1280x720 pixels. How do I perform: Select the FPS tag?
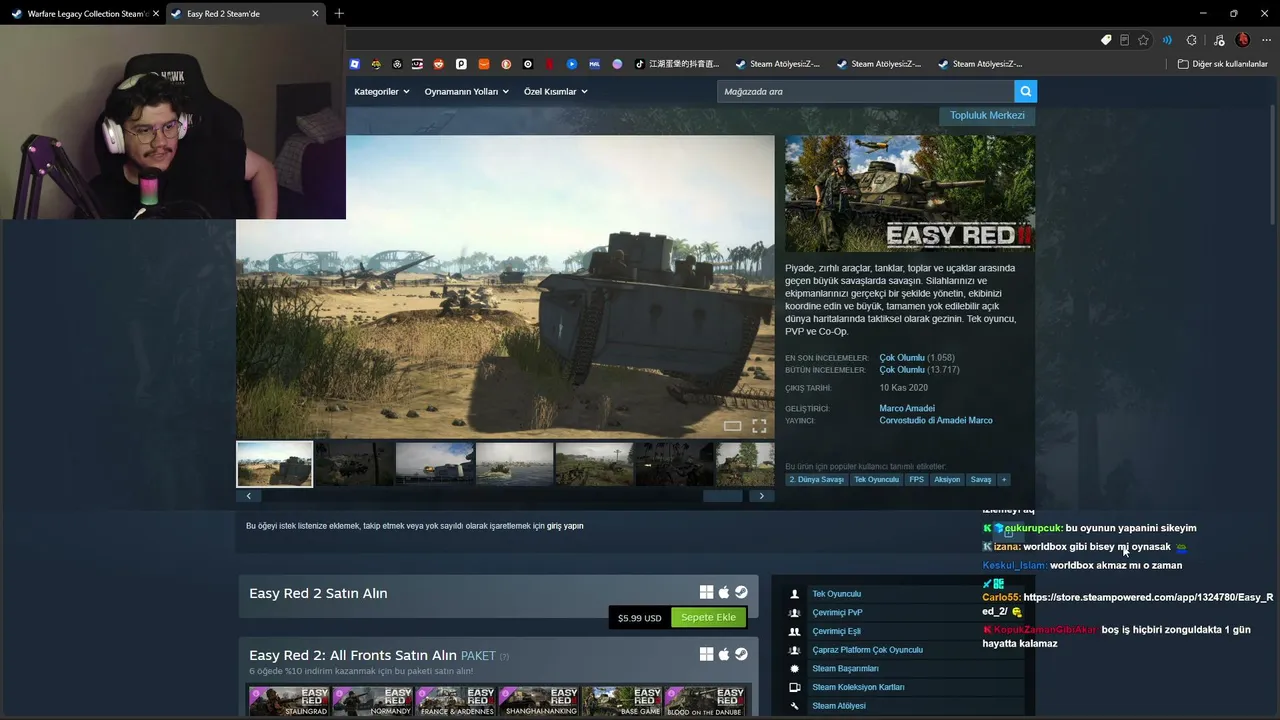click(917, 480)
